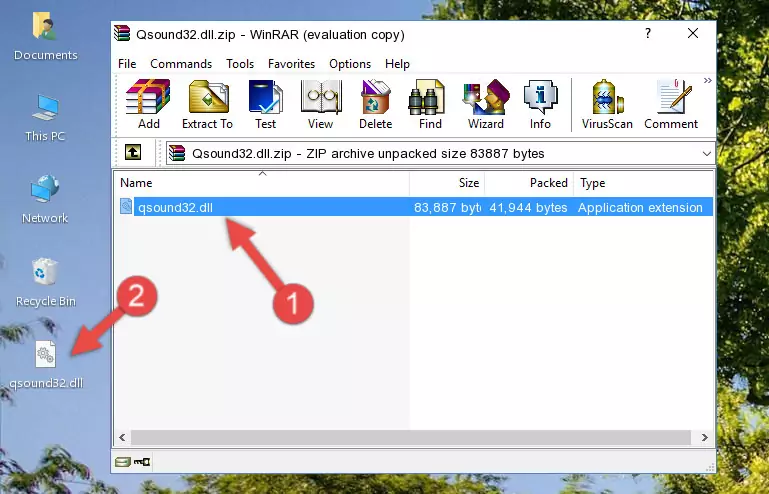
Task: Go up one folder level
Action: 133,153
